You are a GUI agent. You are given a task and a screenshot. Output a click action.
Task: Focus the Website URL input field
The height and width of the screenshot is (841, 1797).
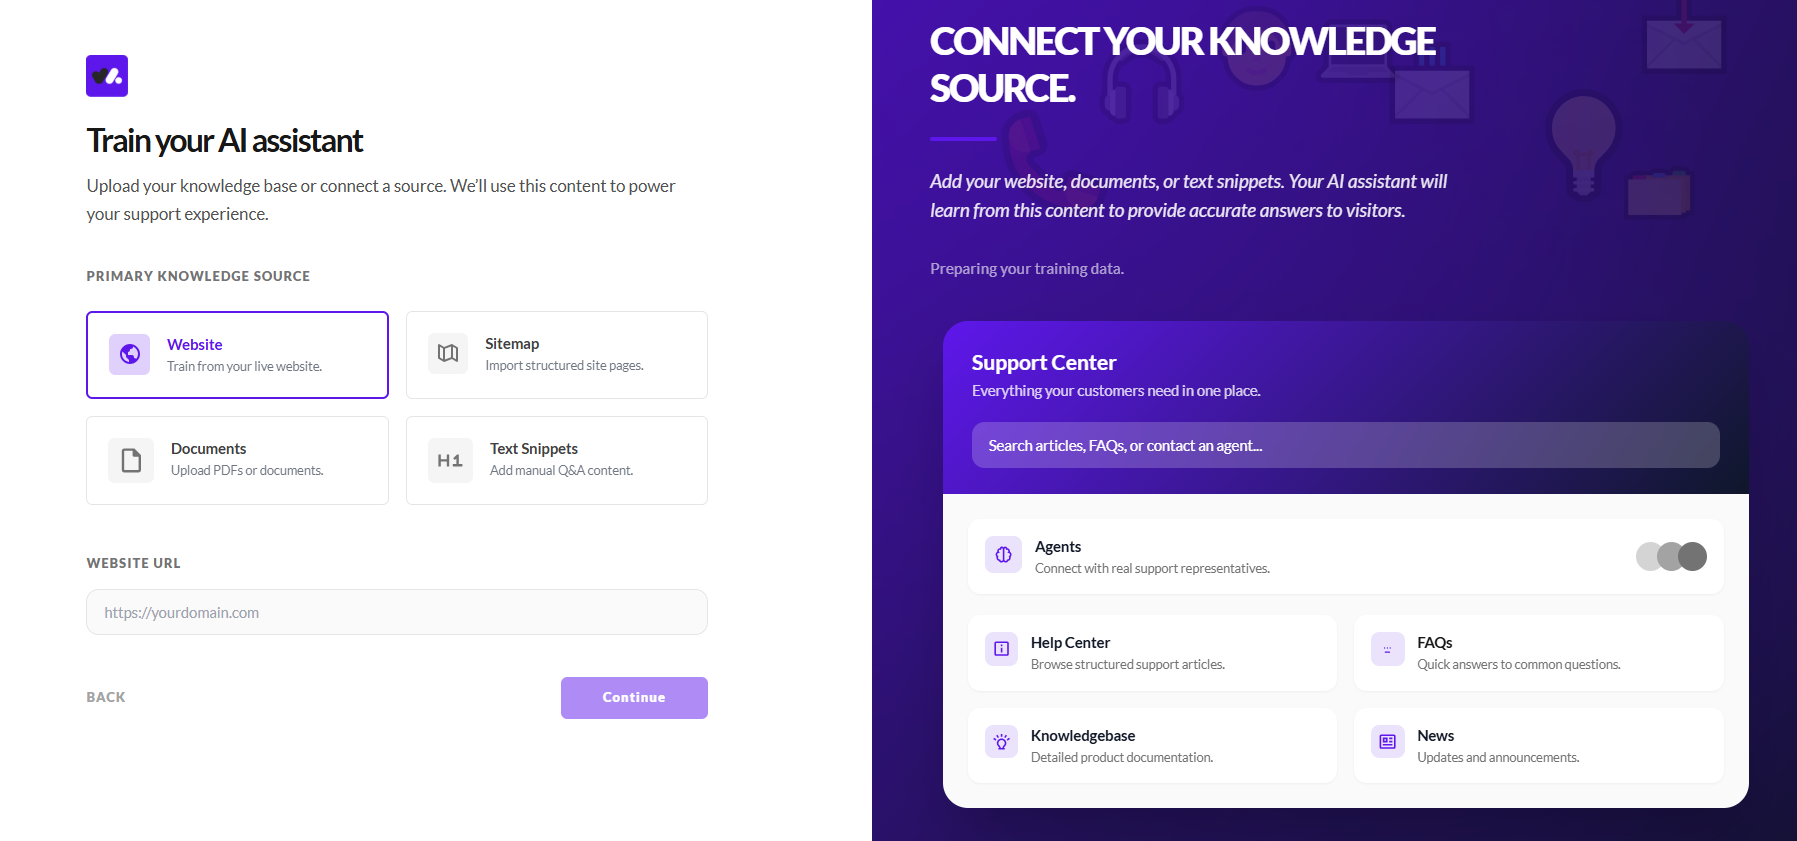397,612
